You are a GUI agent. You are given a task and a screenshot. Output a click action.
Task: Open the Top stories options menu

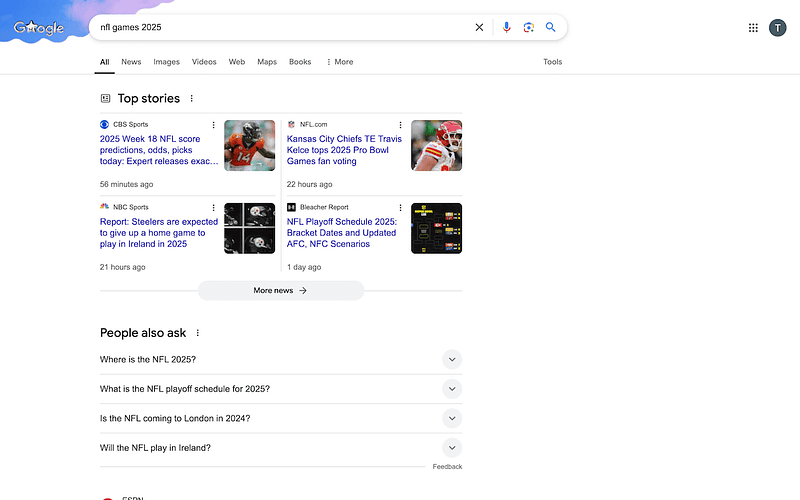[192, 98]
